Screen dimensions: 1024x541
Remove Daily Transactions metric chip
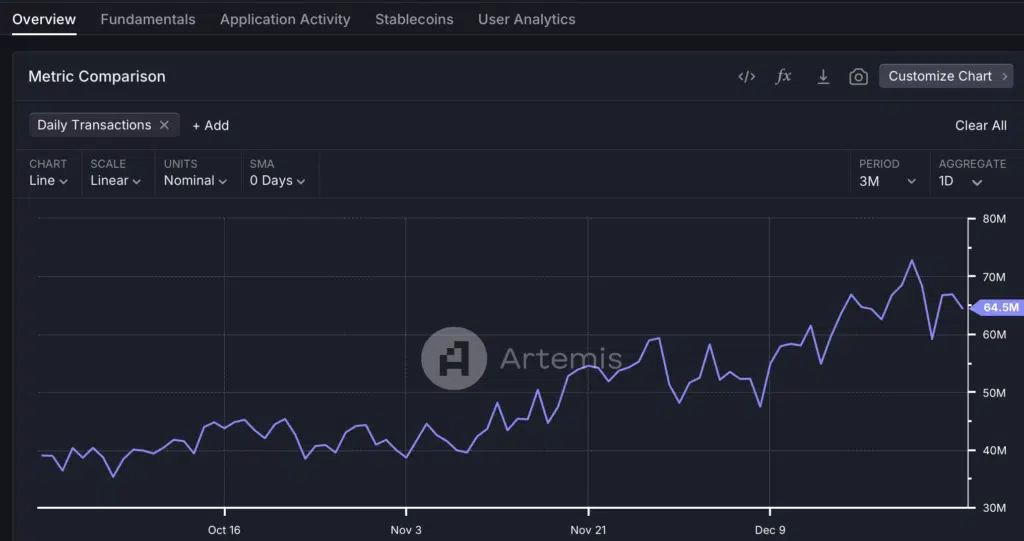click(164, 125)
